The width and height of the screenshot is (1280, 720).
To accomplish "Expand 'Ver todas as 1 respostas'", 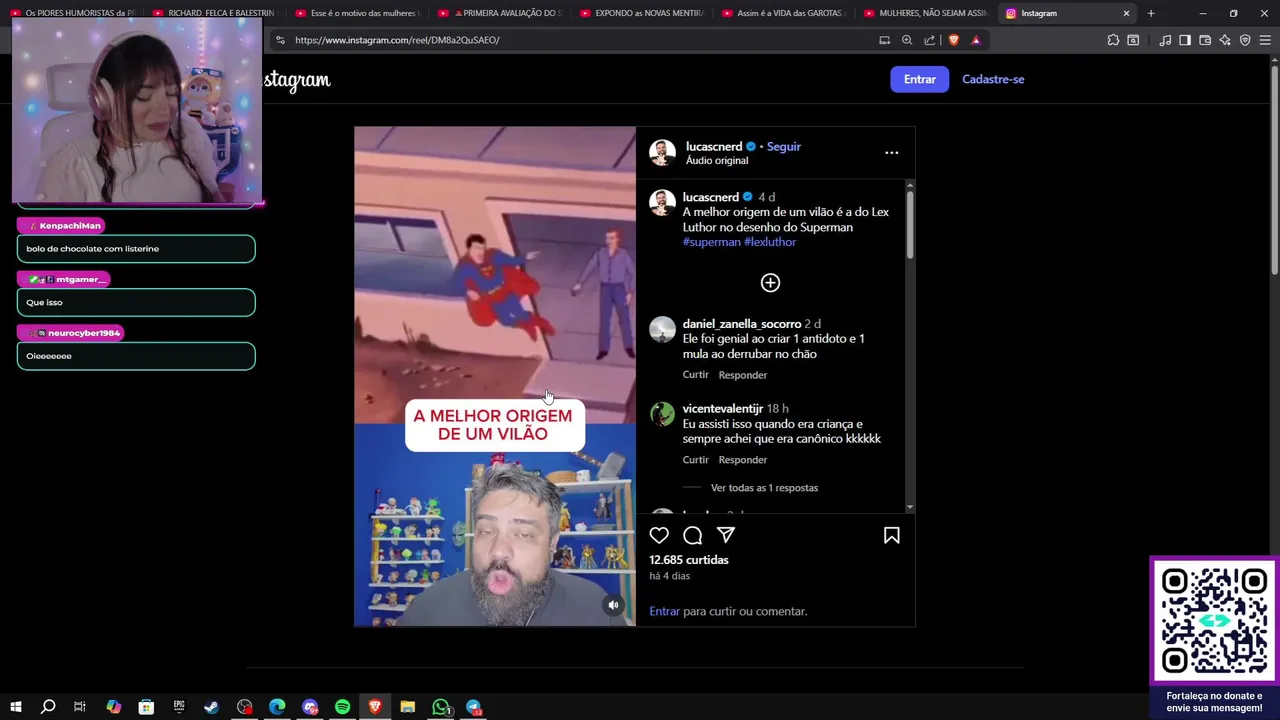I will point(764,488).
